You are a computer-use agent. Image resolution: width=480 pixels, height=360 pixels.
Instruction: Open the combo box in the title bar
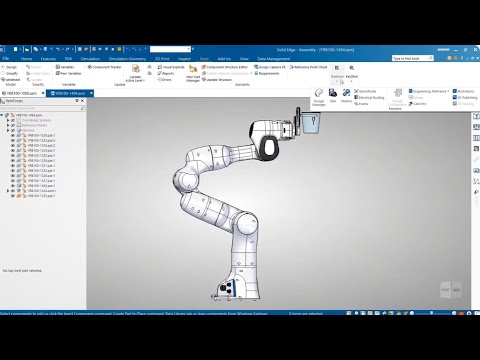(x=170, y=49)
